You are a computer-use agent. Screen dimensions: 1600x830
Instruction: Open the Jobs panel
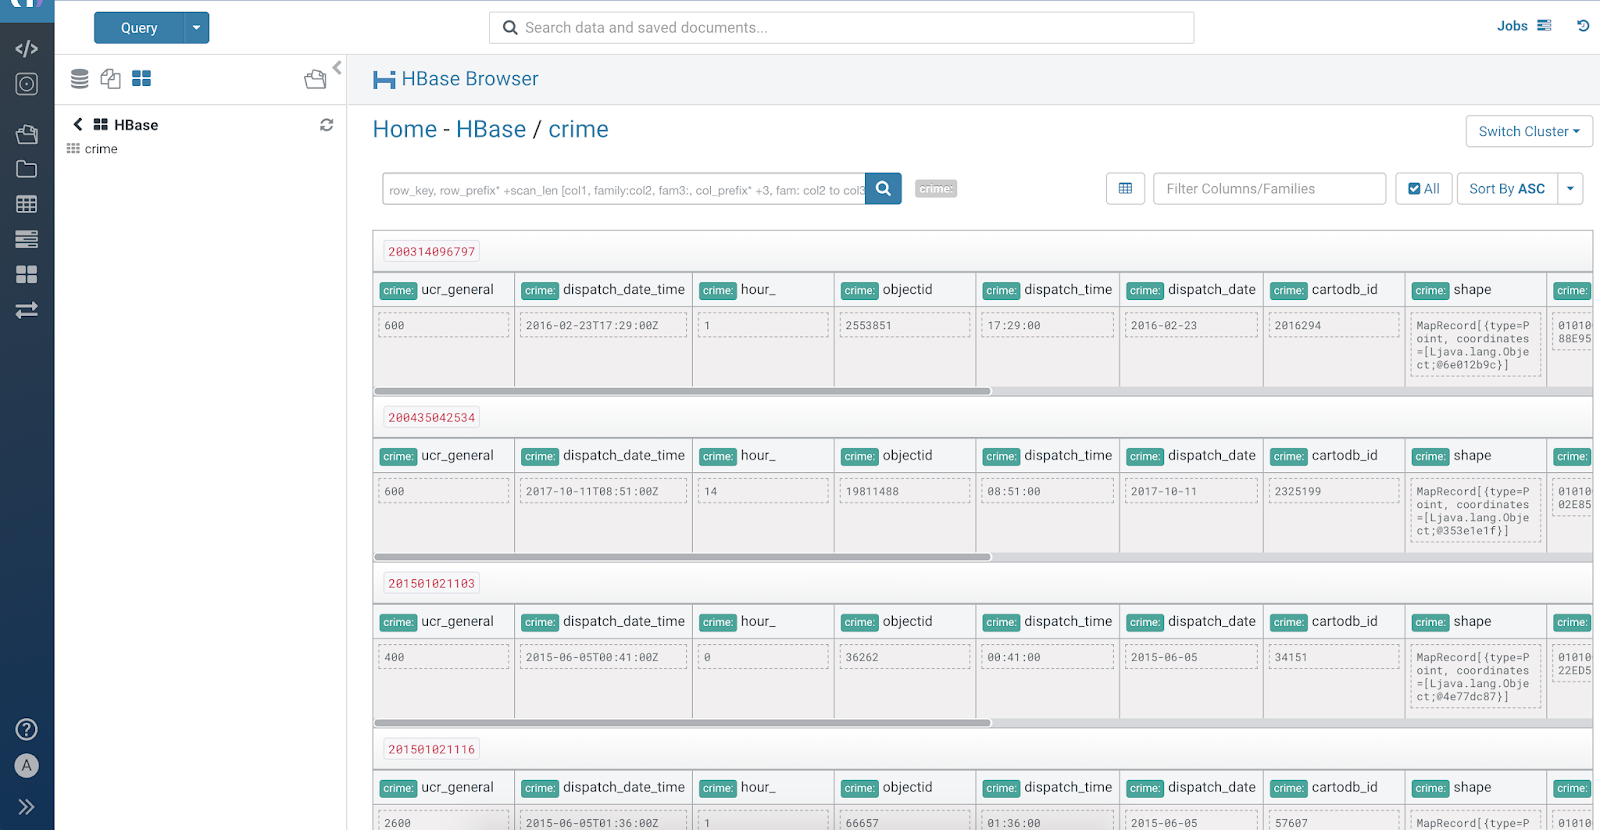(x=1524, y=26)
